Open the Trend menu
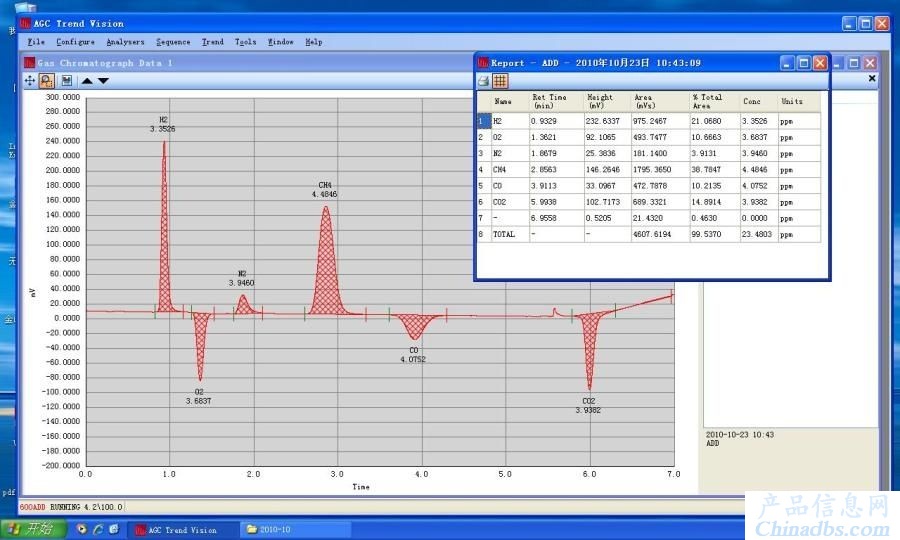 point(212,42)
